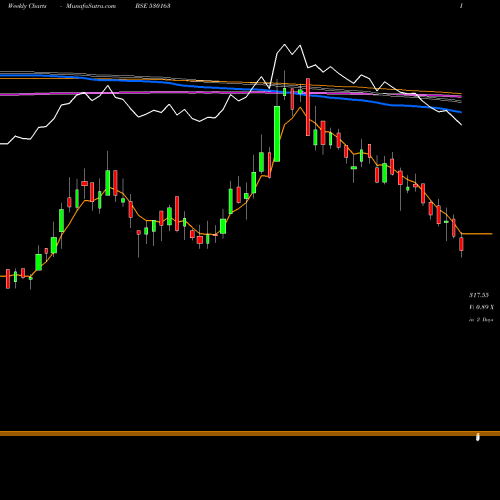Click the small white volume bar at the bottom right
This screenshot has width=500, height=500.
pos(478,437)
